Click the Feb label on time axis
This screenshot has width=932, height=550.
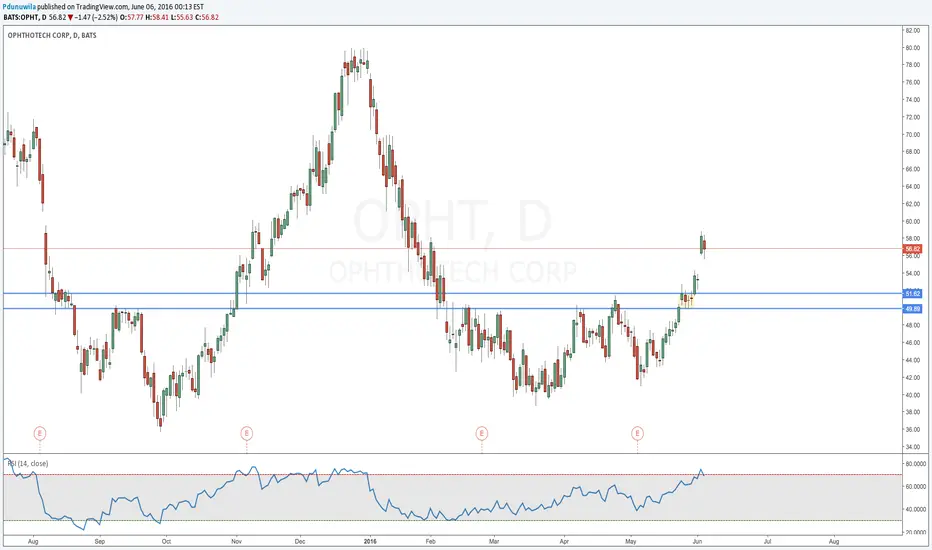pos(430,542)
